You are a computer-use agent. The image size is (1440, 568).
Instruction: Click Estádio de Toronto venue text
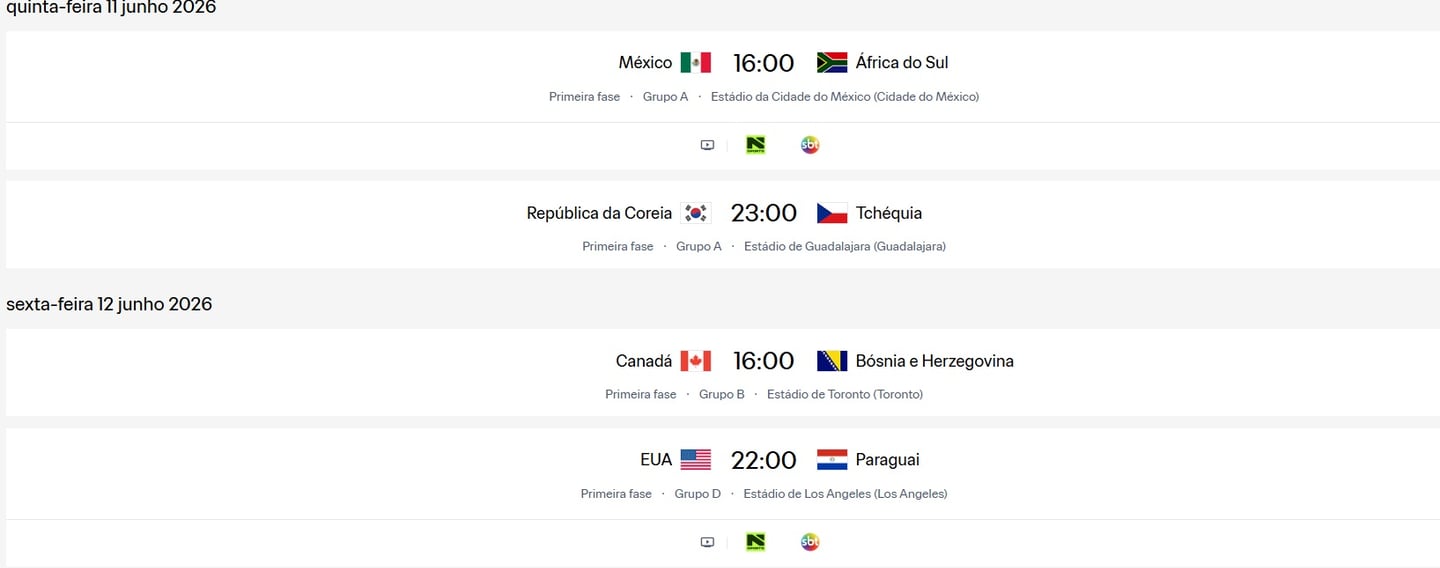(844, 394)
